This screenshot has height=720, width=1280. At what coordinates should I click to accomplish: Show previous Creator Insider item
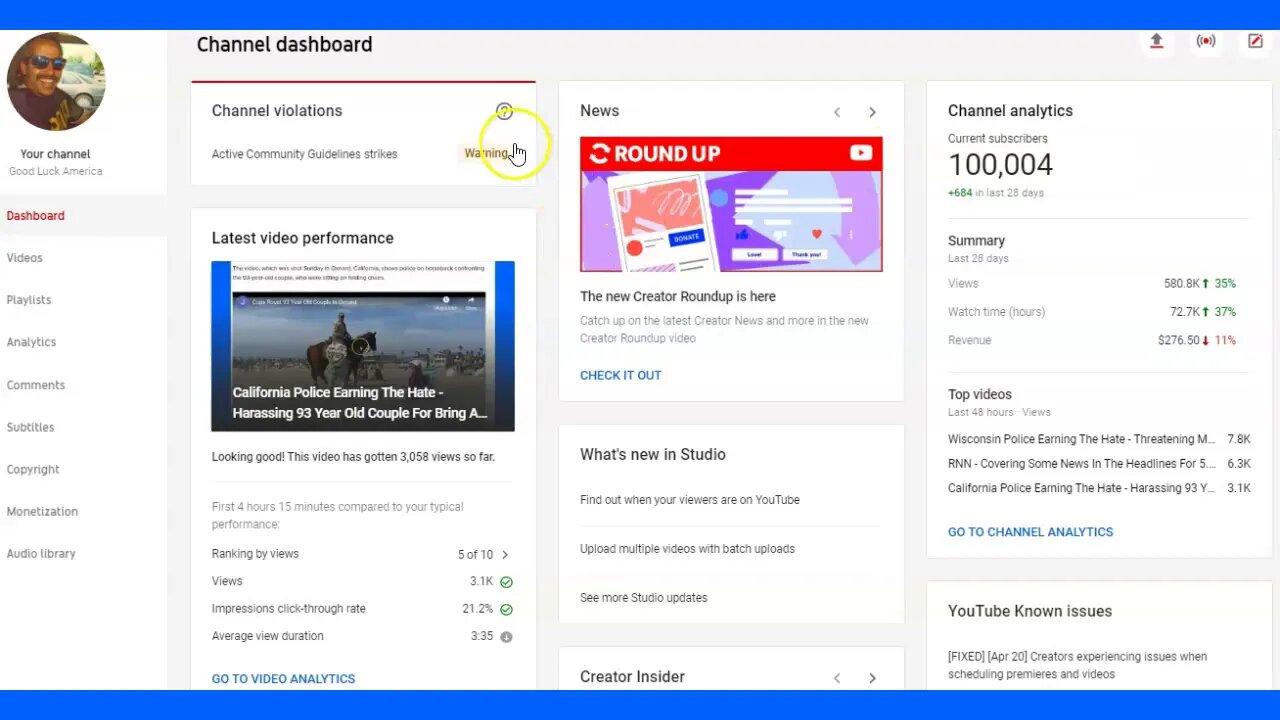click(x=837, y=678)
